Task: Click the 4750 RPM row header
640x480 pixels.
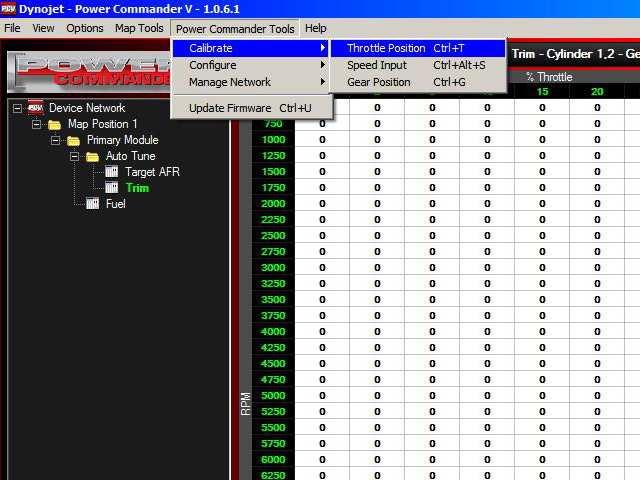Action: (x=273, y=379)
